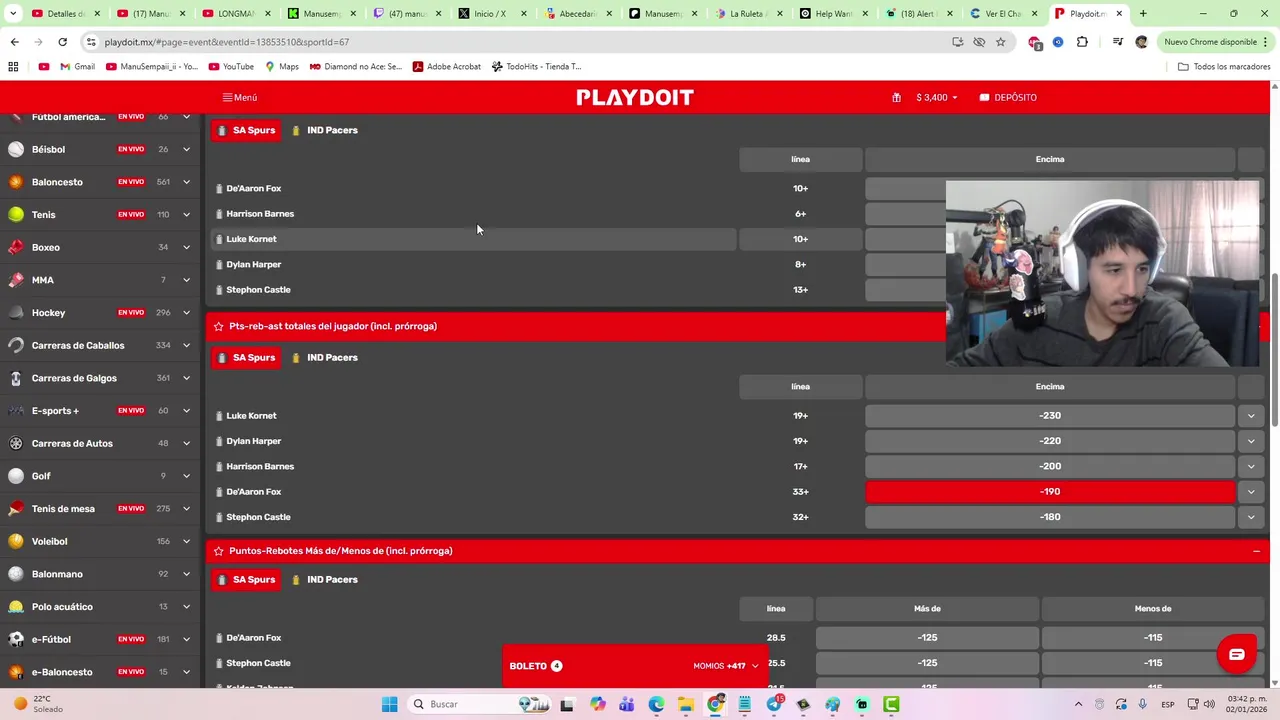Expand the Harrison Barnes 17+ line dropdown
This screenshot has width=1280, height=720.
coord(1251,466)
